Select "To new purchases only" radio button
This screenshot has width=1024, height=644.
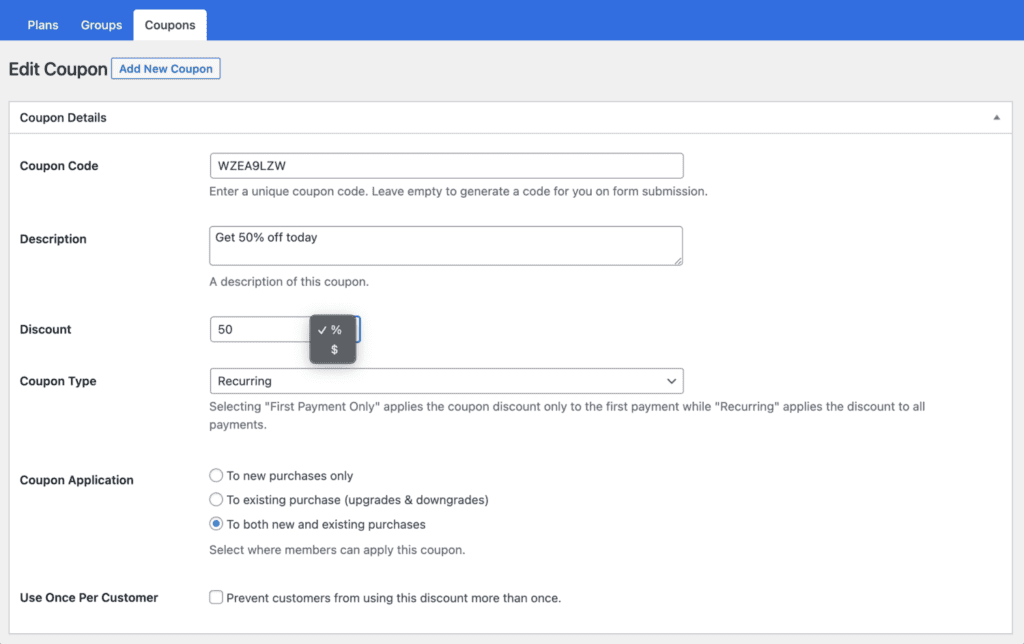point(216,476)
